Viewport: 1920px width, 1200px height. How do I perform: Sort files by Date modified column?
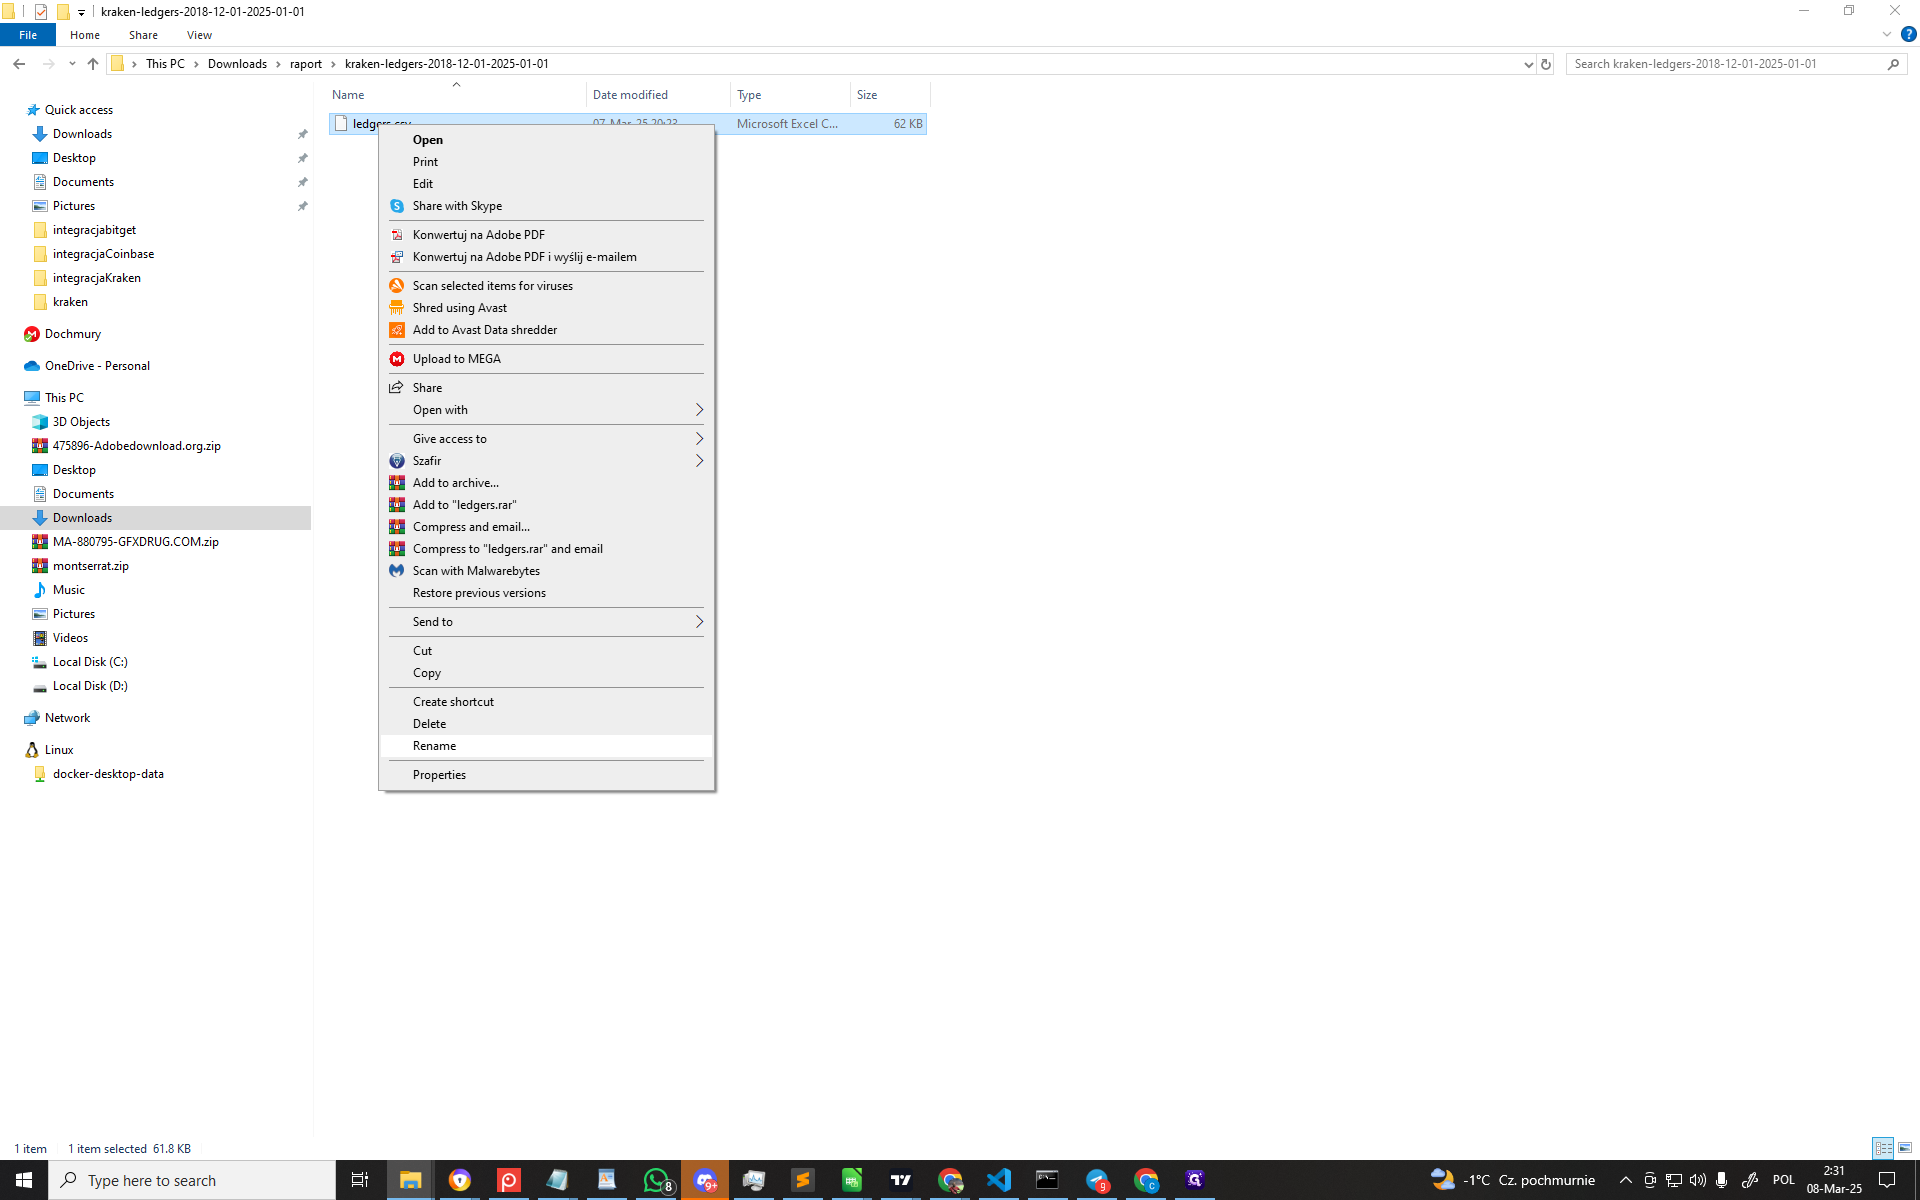[x=630, y=95]
